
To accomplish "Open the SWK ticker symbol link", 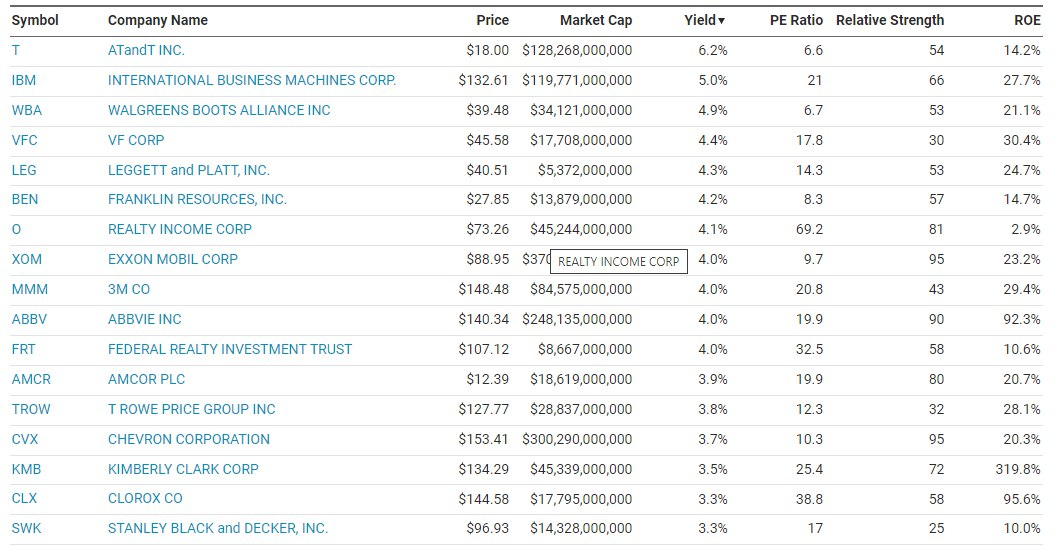I will coord(26,528).
